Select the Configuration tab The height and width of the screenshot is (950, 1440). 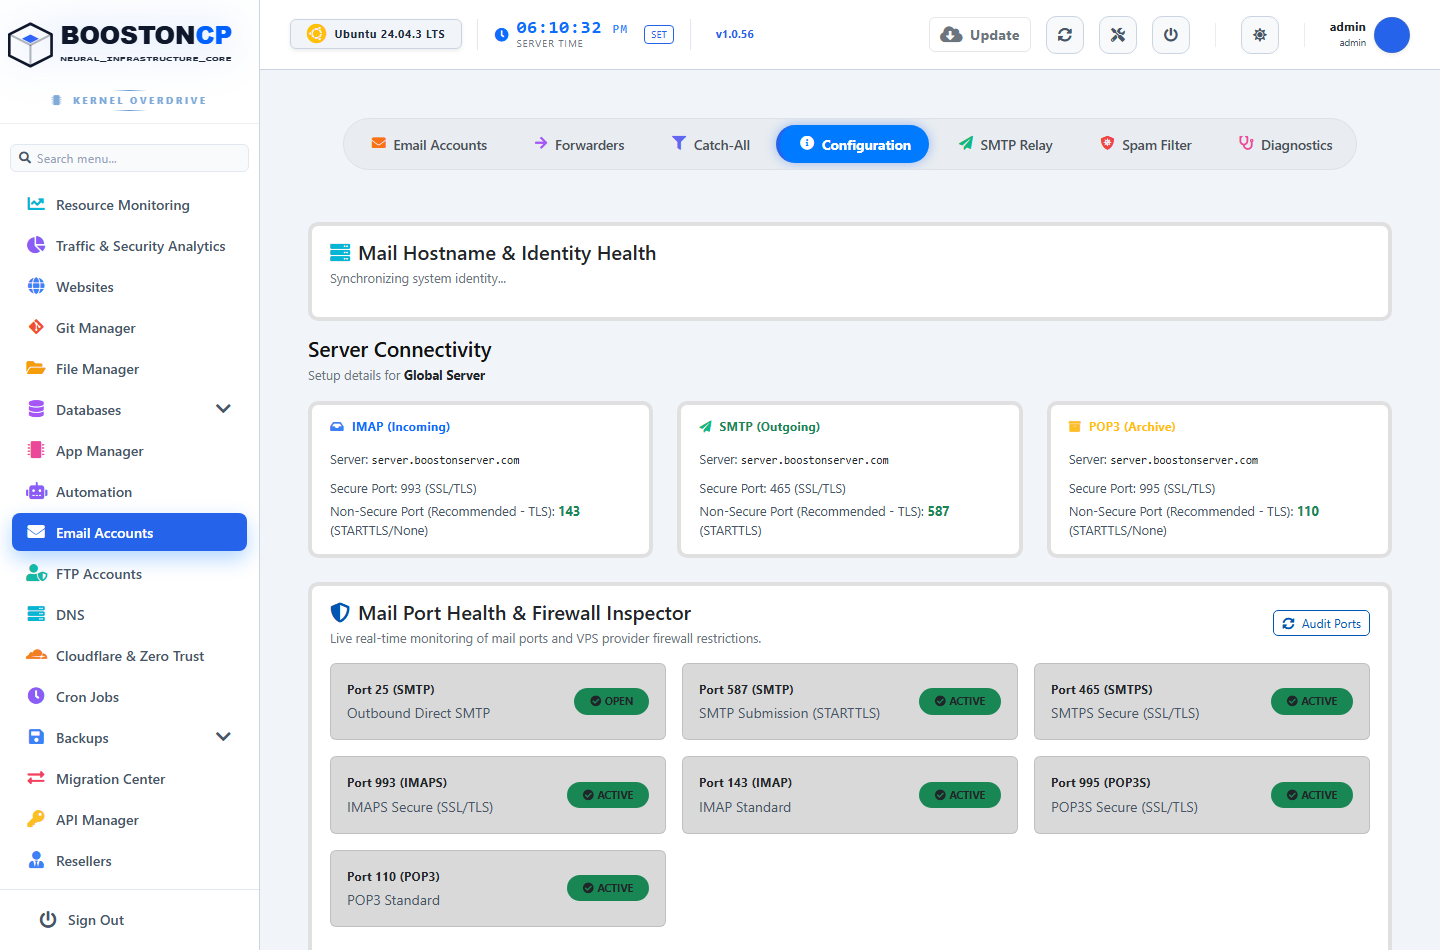(852, 145)
